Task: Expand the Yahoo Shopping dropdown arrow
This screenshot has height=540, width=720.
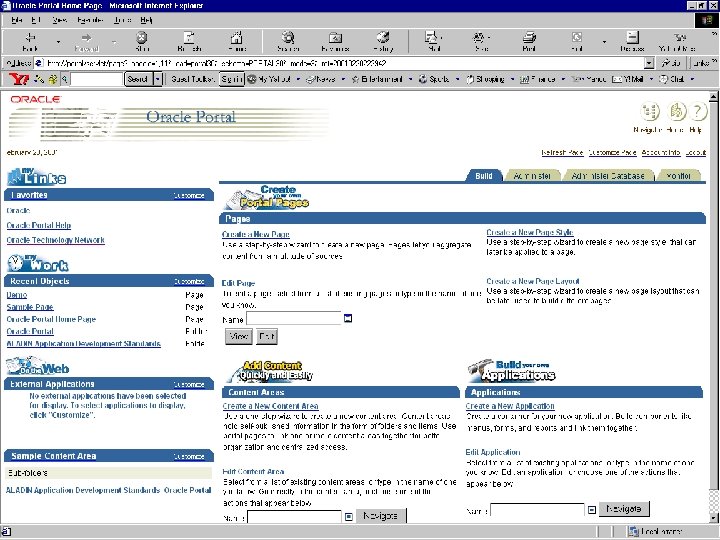Action: click(x=512, y=79)
